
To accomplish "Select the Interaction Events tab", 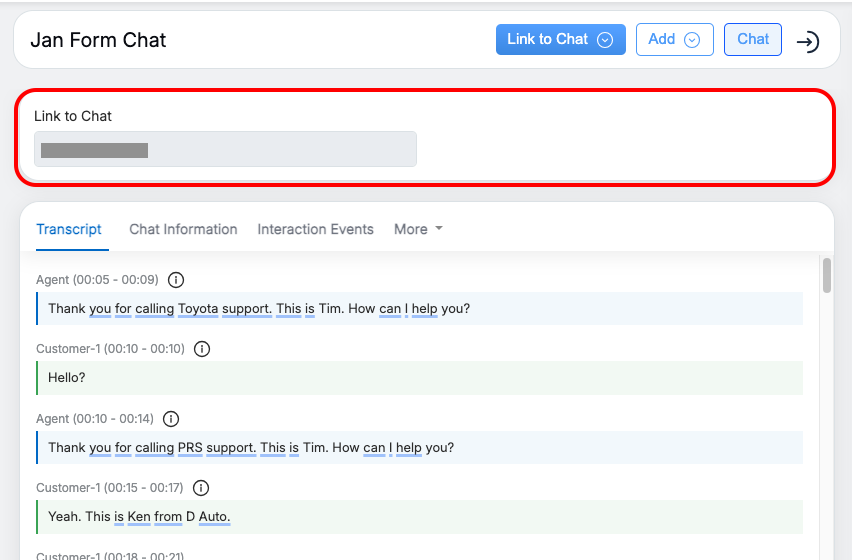I will pyautogui.click(x=315, y=229).
